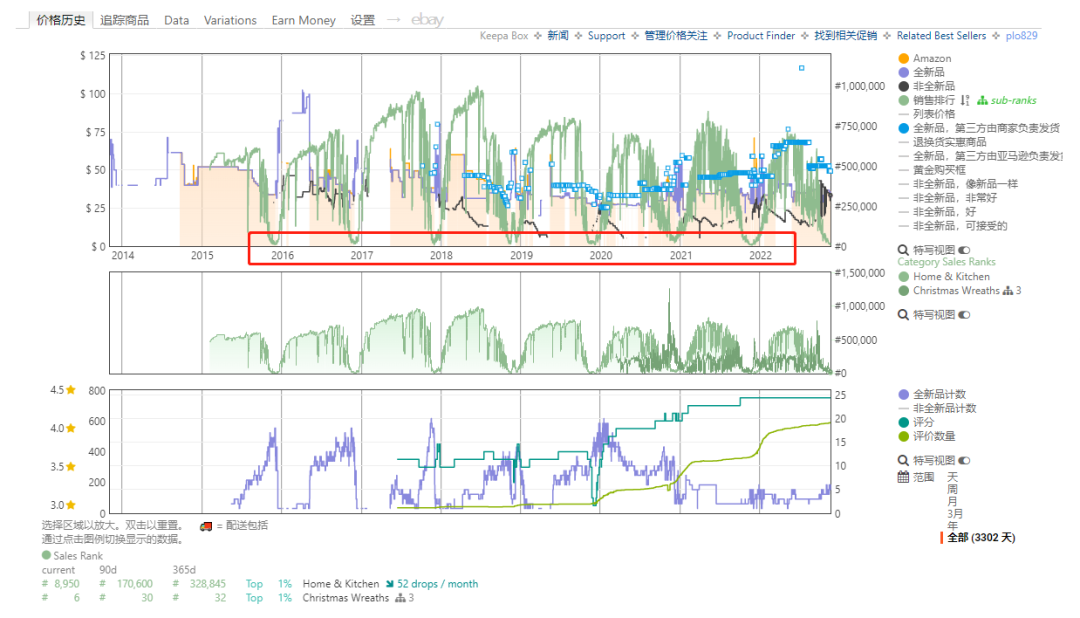Toggle 特写视图 switch under Category Sales Ranks
The width and height of the screenshot is (1080, 618).
coord(964,314)
